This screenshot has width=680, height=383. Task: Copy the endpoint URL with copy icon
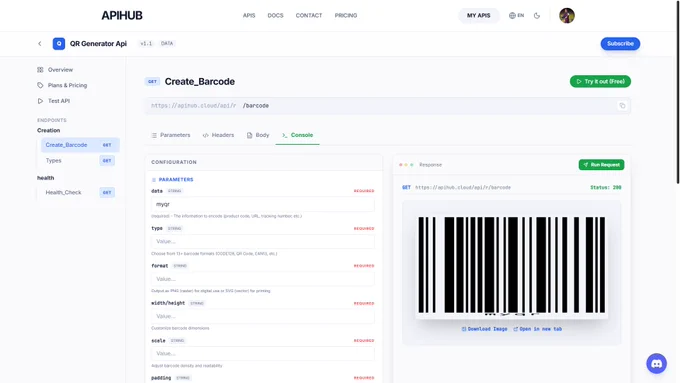coord(622,105)
